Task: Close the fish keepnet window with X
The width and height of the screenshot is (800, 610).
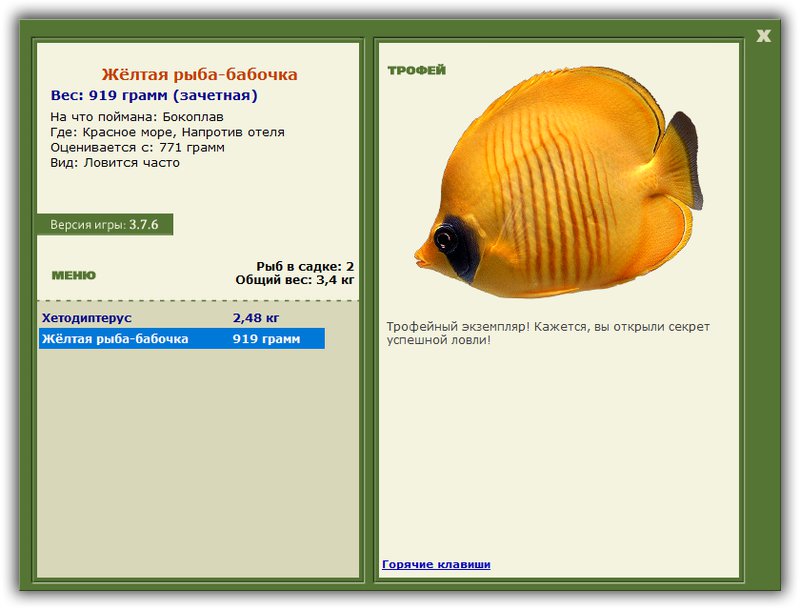Action: point(763,35)
